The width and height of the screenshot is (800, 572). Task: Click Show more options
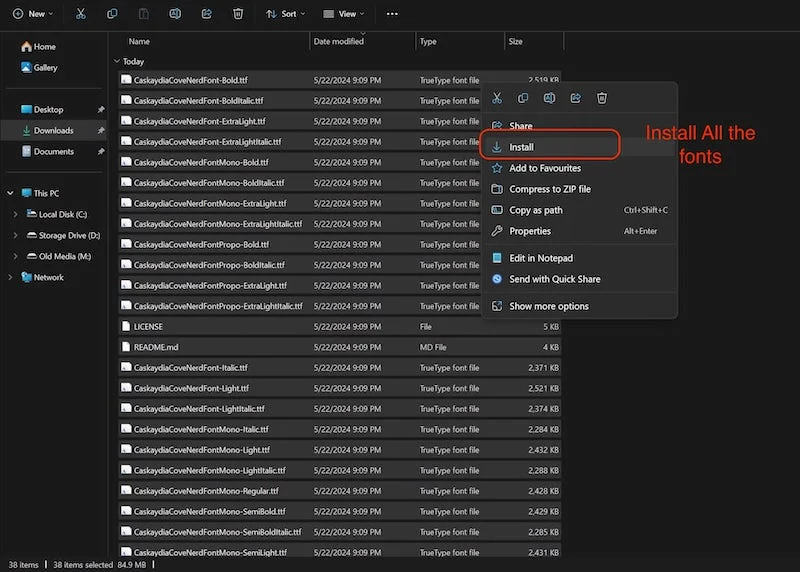(x=580, y=306)
